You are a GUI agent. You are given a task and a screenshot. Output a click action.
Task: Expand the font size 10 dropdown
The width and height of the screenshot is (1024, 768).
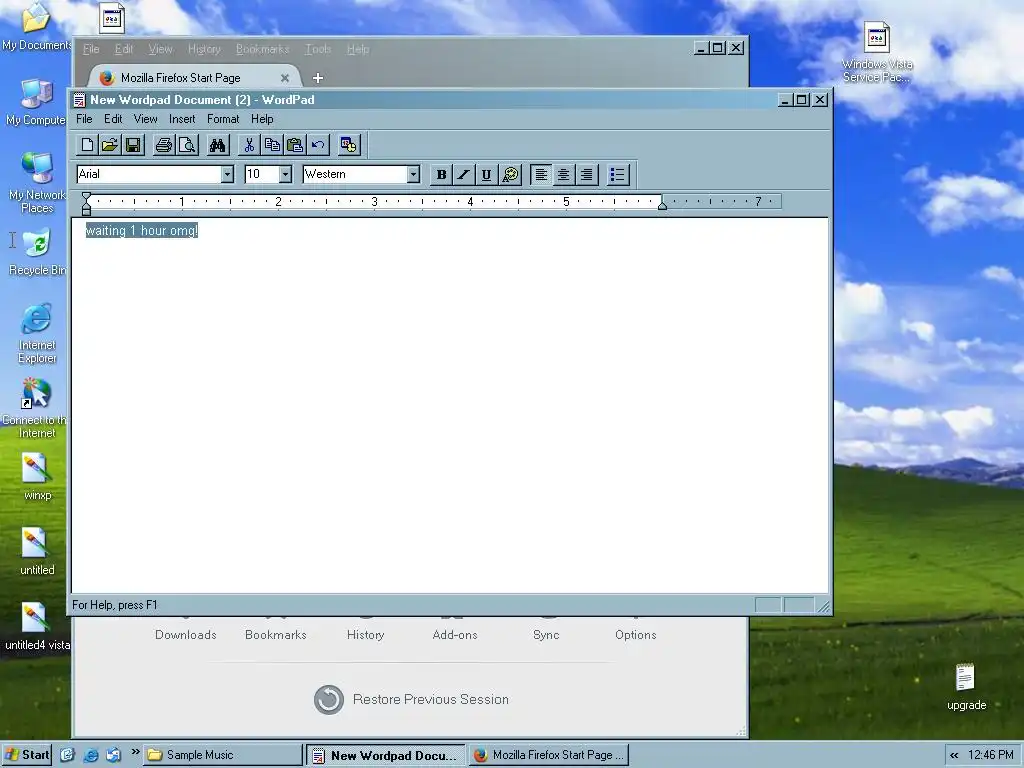click(x=285, y=174)
